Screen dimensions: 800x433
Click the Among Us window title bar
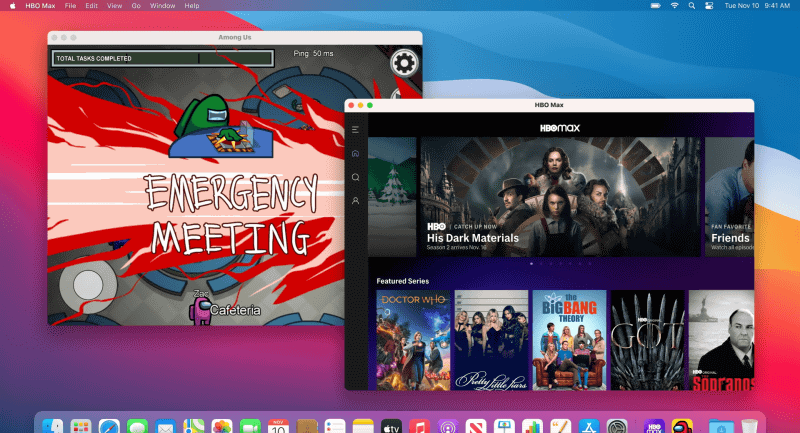click(x=235, y=38)
